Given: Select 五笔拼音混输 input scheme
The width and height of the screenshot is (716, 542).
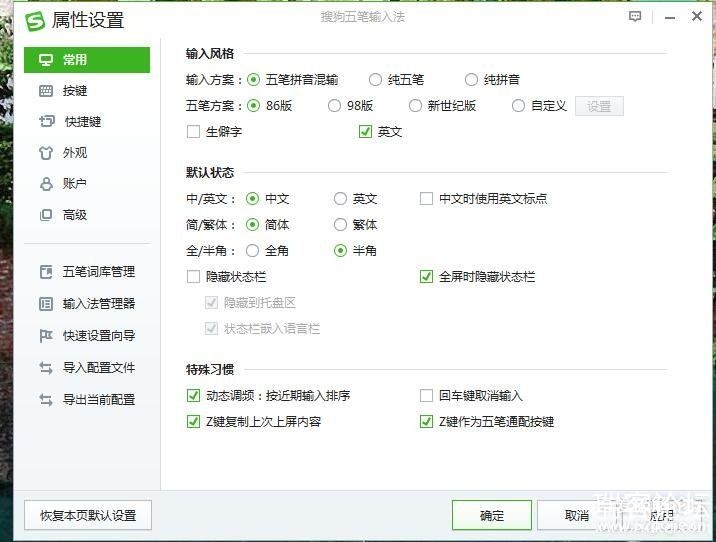Looking at the screenshot, I should click(253, 80).
